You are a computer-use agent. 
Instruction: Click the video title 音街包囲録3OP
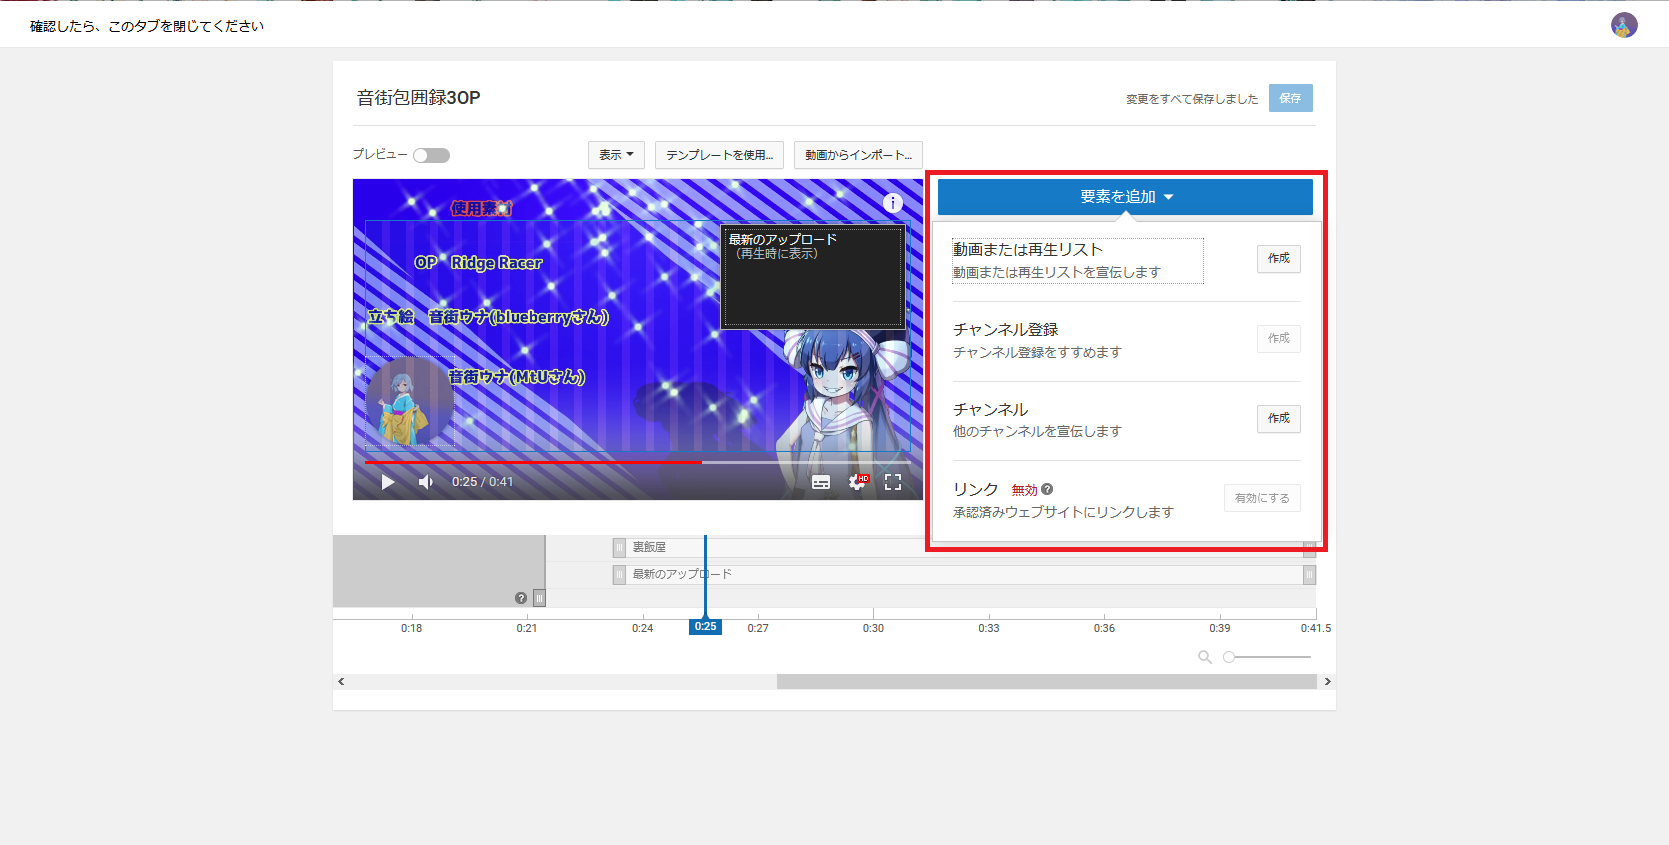click(x=419, y=97)
